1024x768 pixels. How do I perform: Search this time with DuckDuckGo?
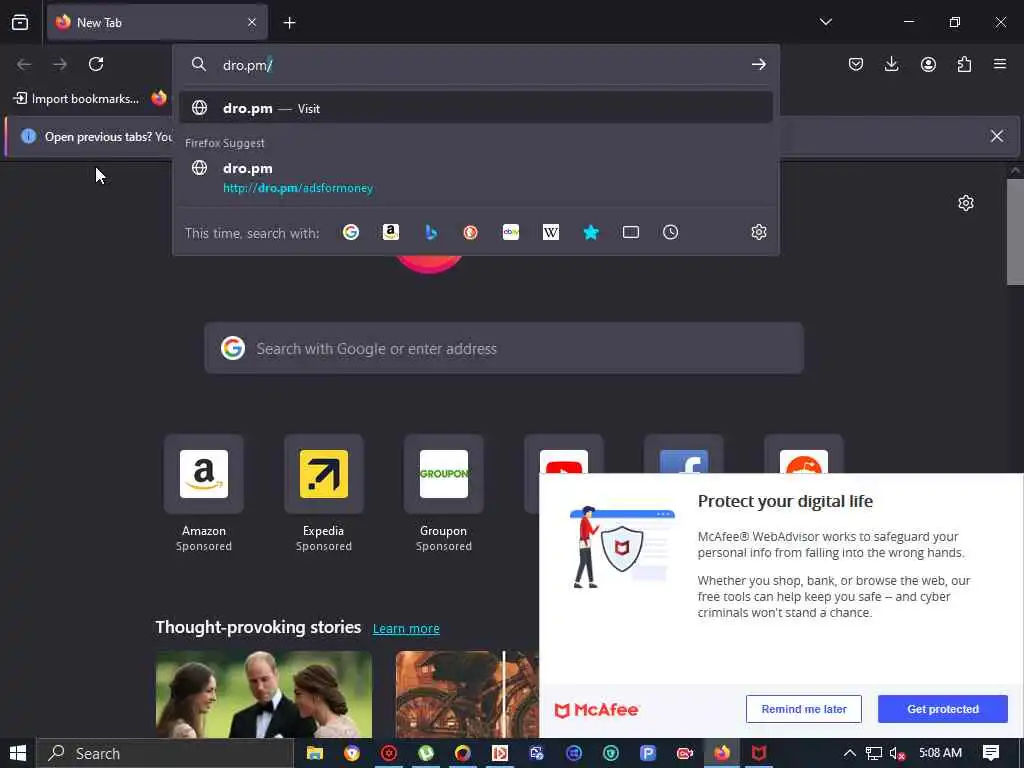point(470,232)
